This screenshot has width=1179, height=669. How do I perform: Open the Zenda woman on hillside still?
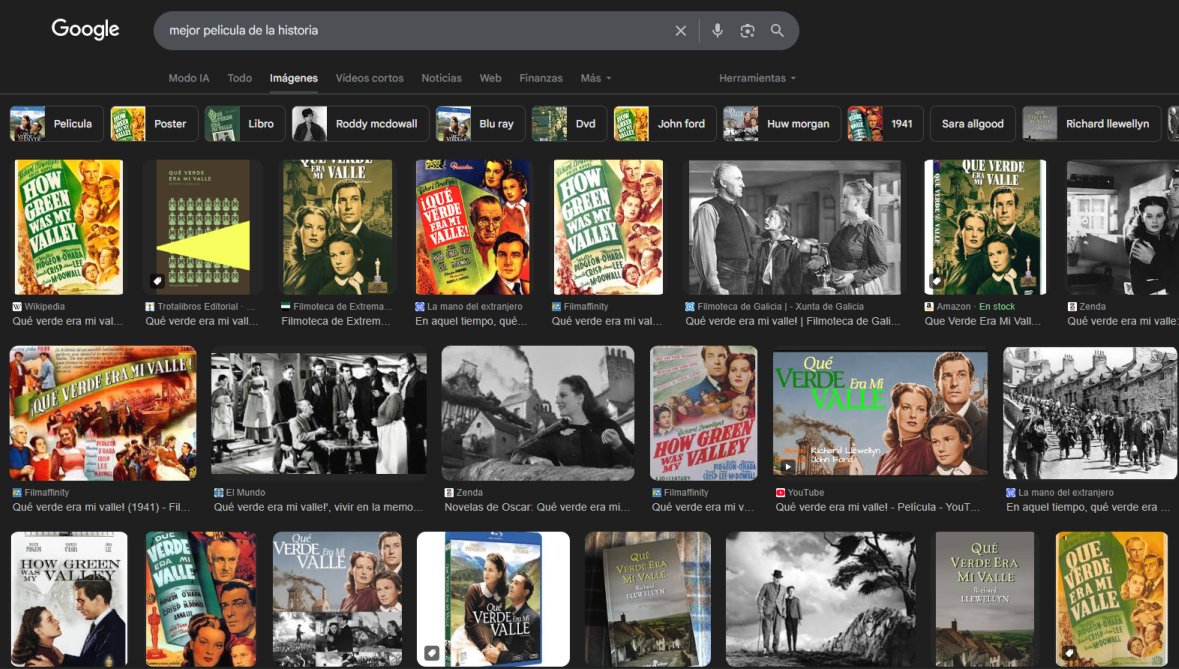(x=538, y=413)
